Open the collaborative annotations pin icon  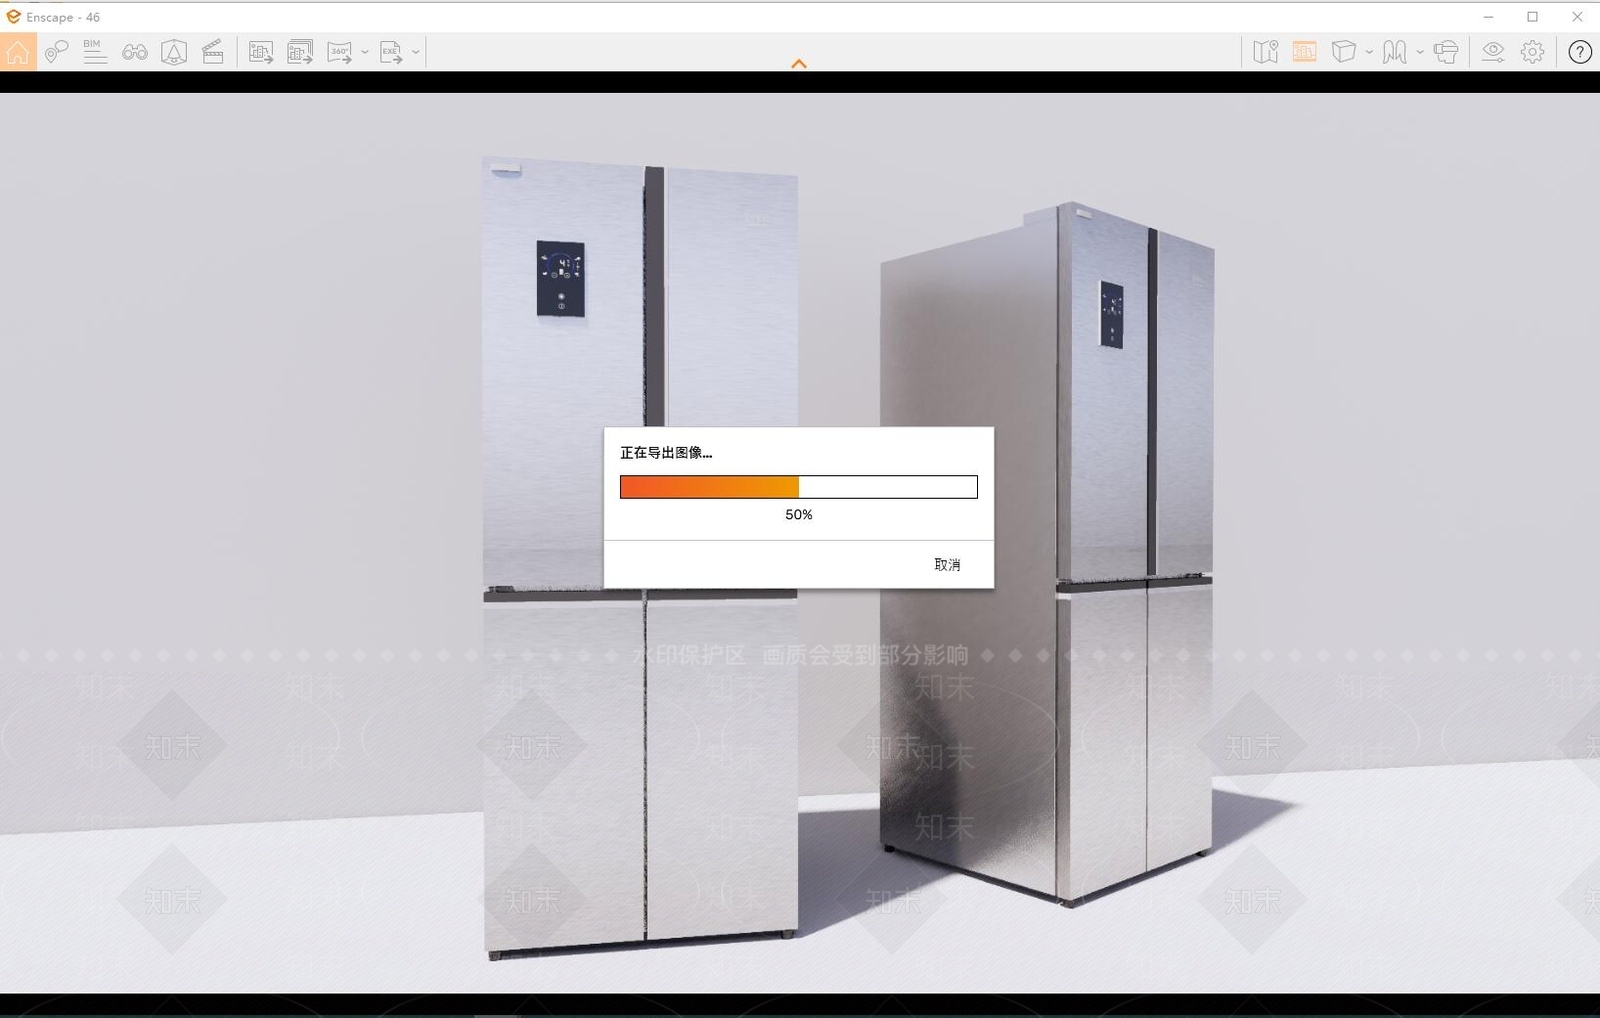[x=56, y=52]
